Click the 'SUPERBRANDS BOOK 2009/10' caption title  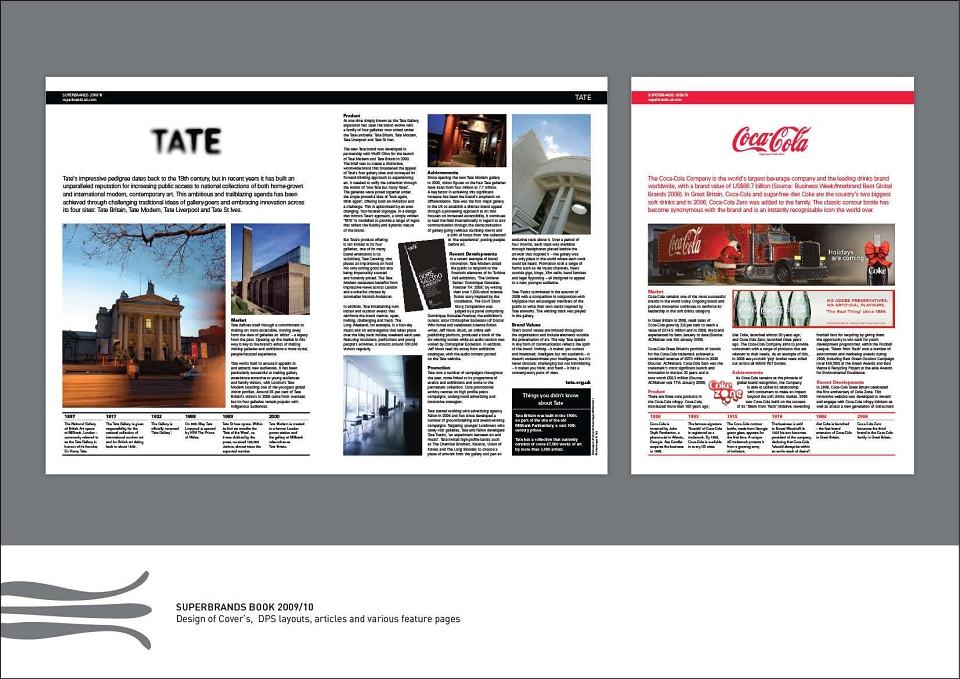[x=244, y=607]
